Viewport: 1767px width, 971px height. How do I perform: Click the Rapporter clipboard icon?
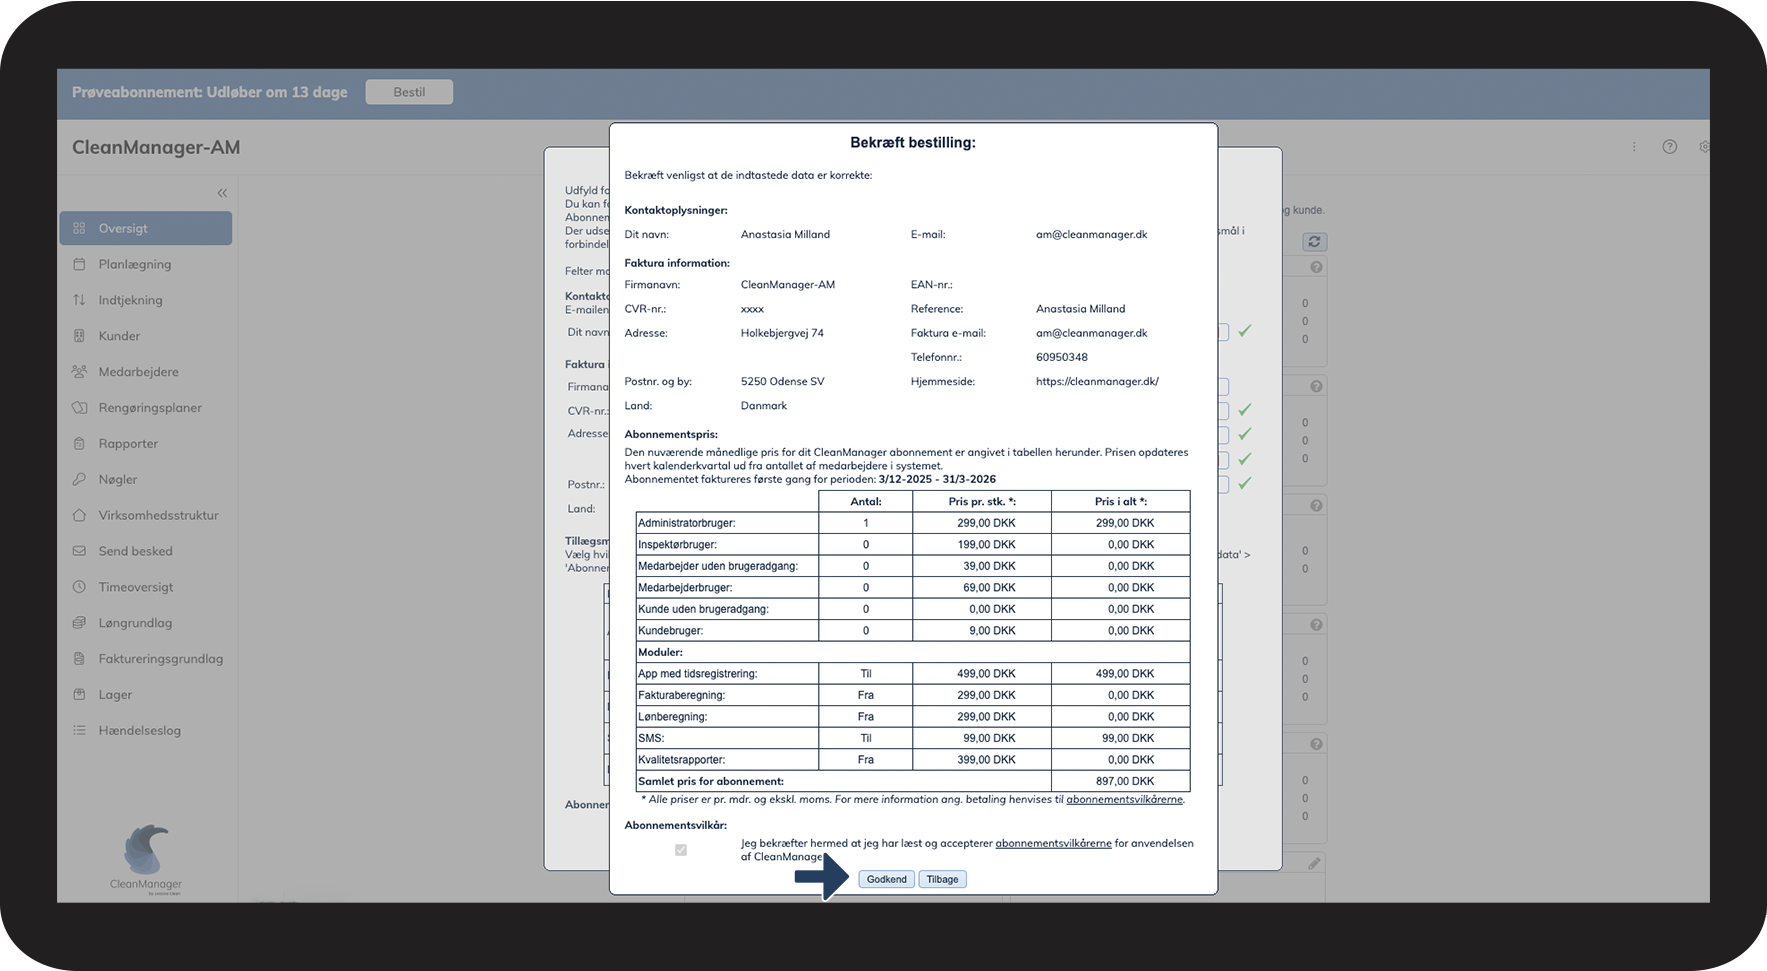[79, 444]
